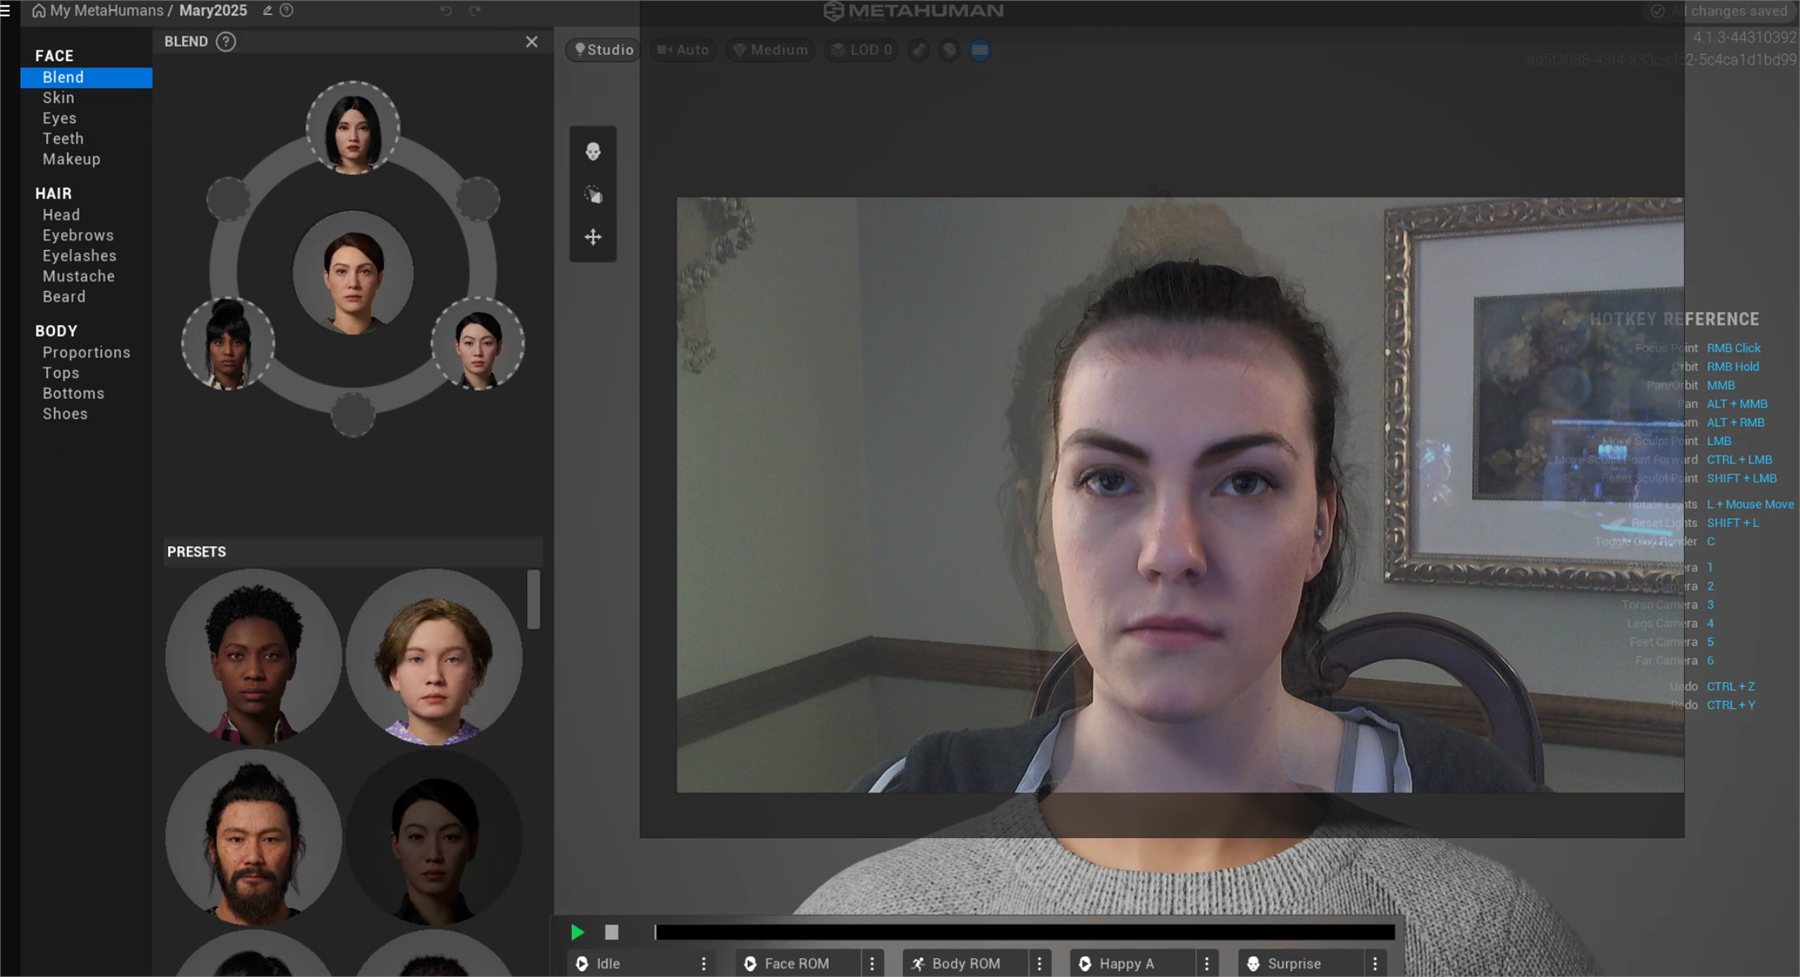Select Blend under Face
This screenshot has width=1800, height=977.
(x=86, y=78)
